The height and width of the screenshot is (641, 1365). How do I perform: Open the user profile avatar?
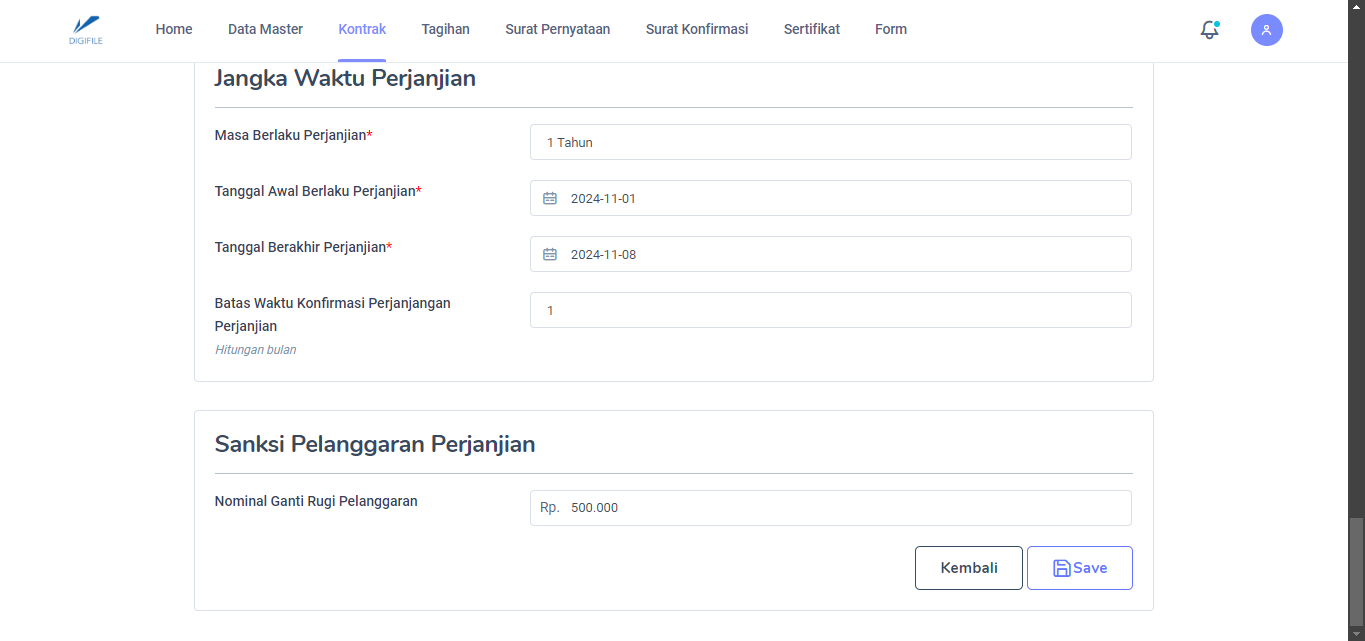(1266, 30)
